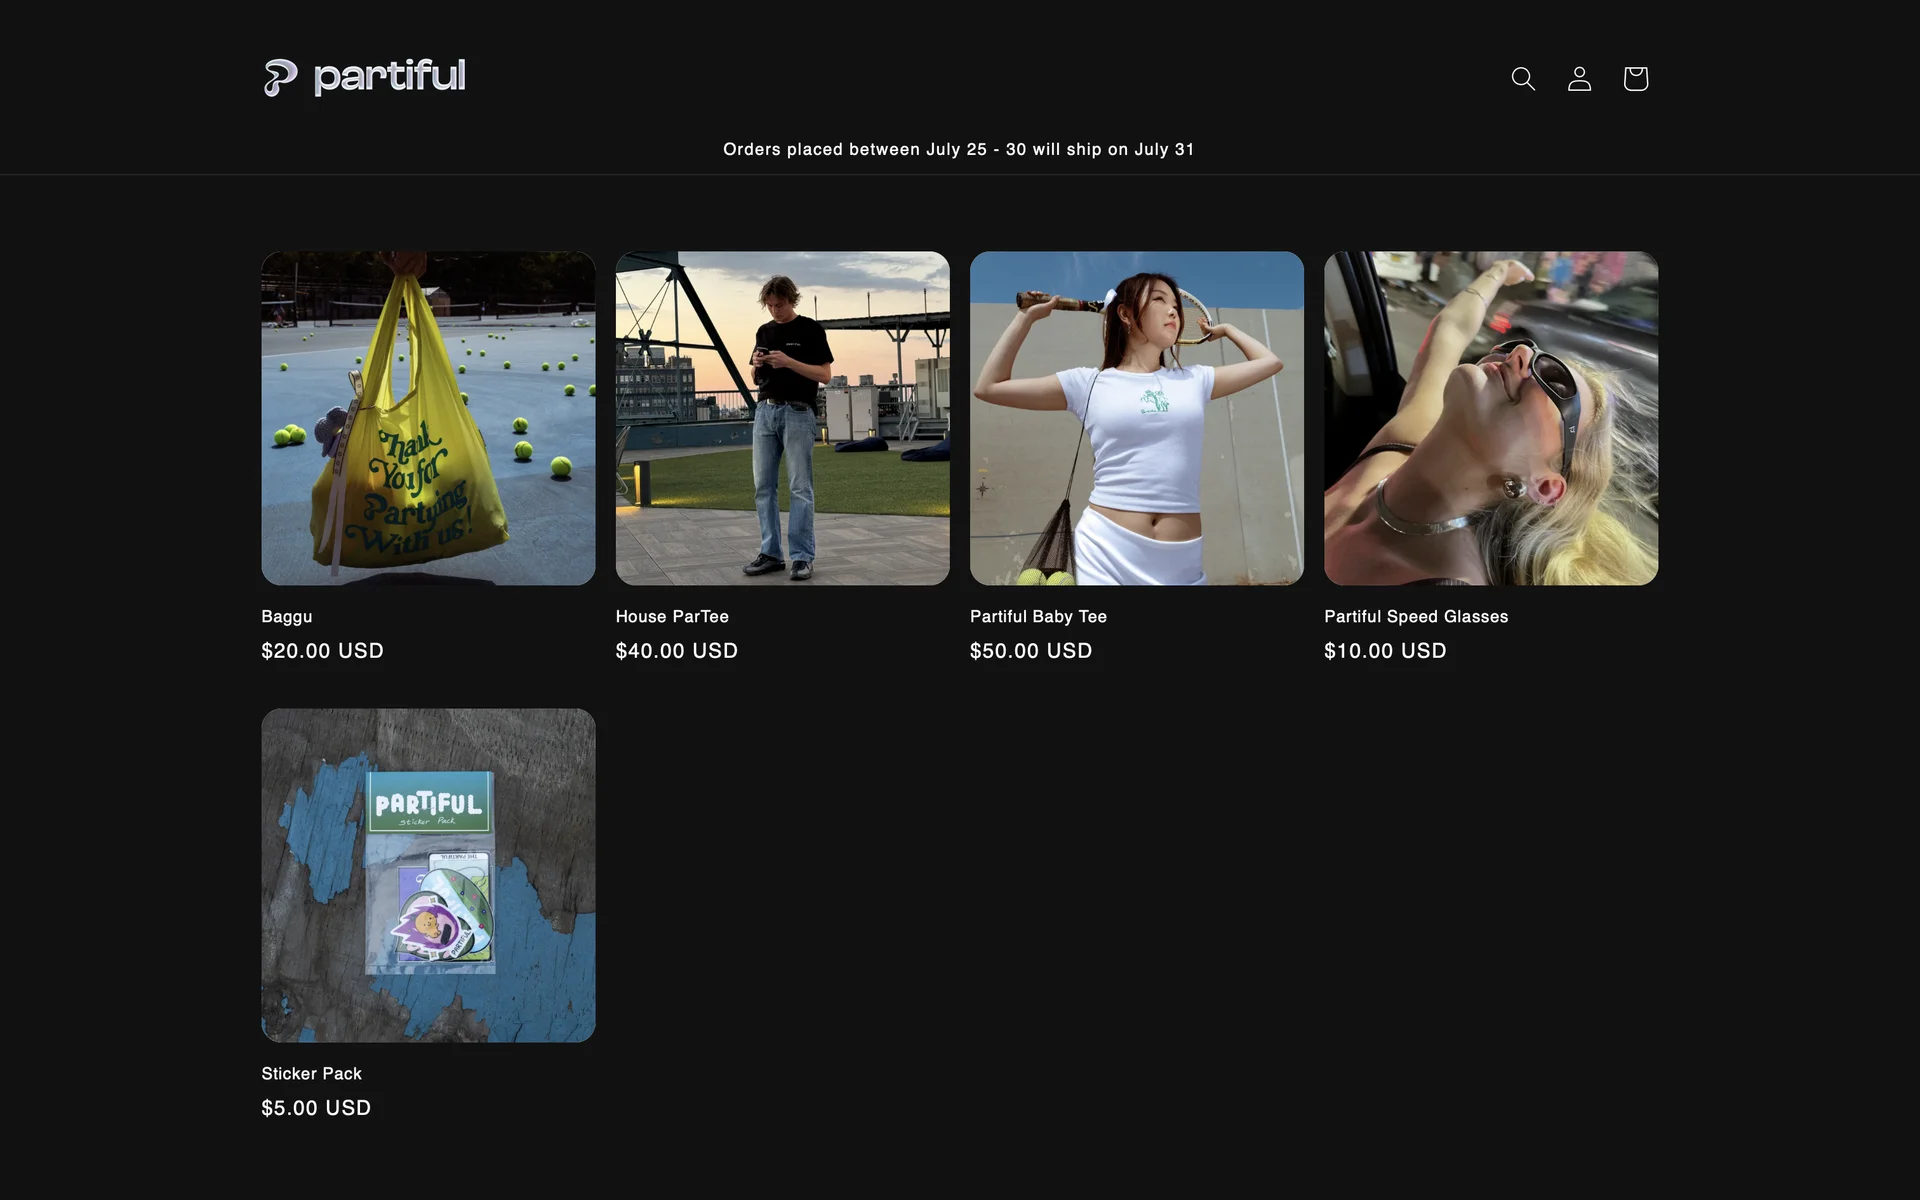Open the shopping cart icon

click(1635, 78)
